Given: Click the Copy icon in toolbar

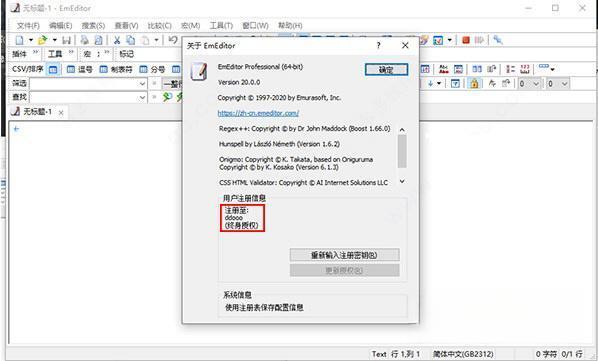Looking at the screenshot, I should [x=131, y=40].
